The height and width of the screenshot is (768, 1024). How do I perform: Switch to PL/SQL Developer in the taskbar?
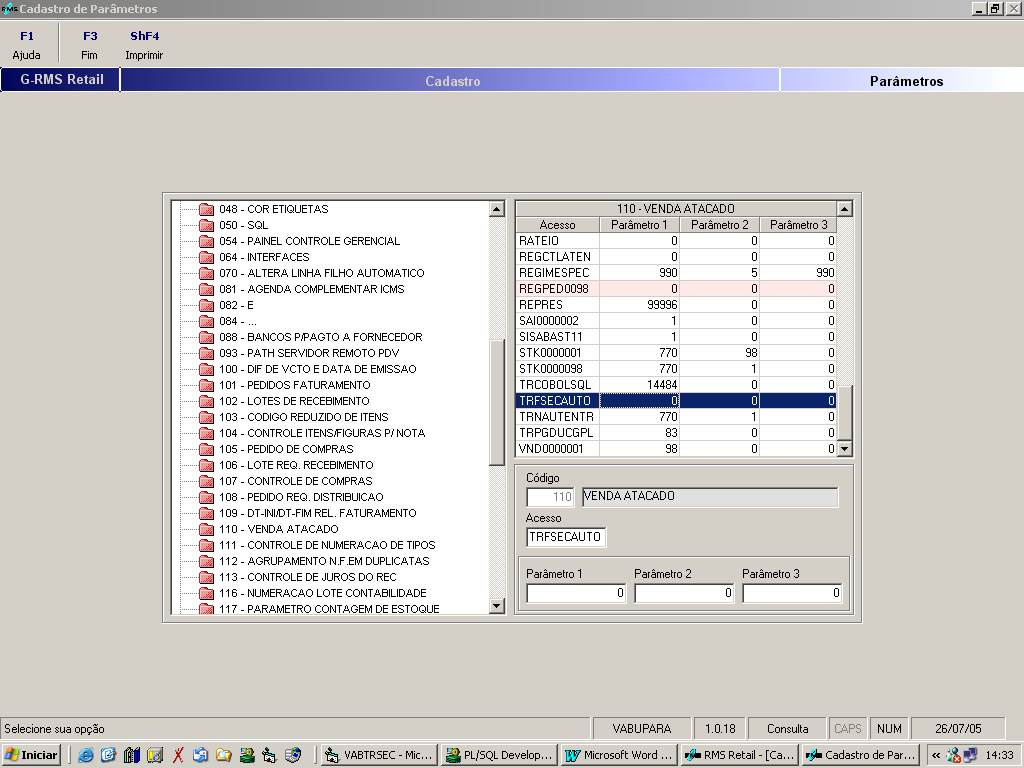(x=499, y=755)
